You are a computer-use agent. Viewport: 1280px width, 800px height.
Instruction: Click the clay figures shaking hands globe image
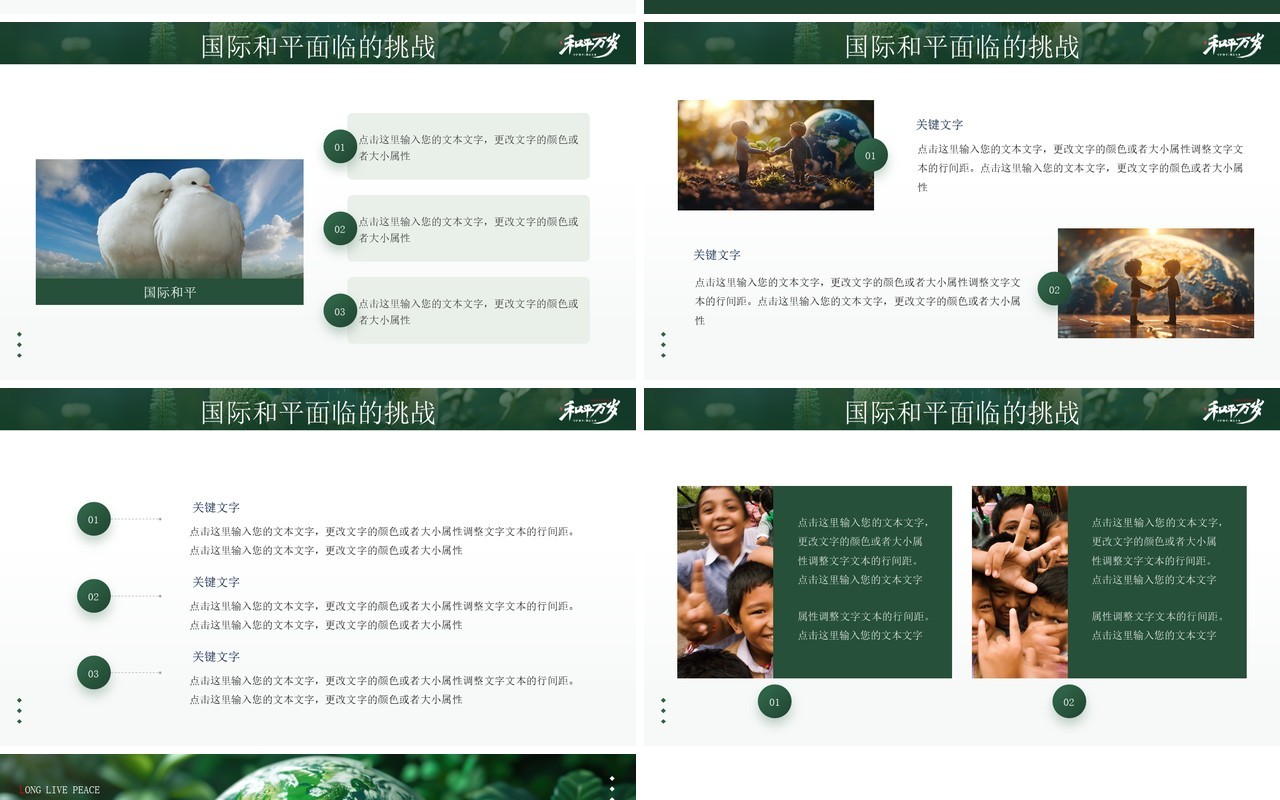click(x=1156, y=283)
